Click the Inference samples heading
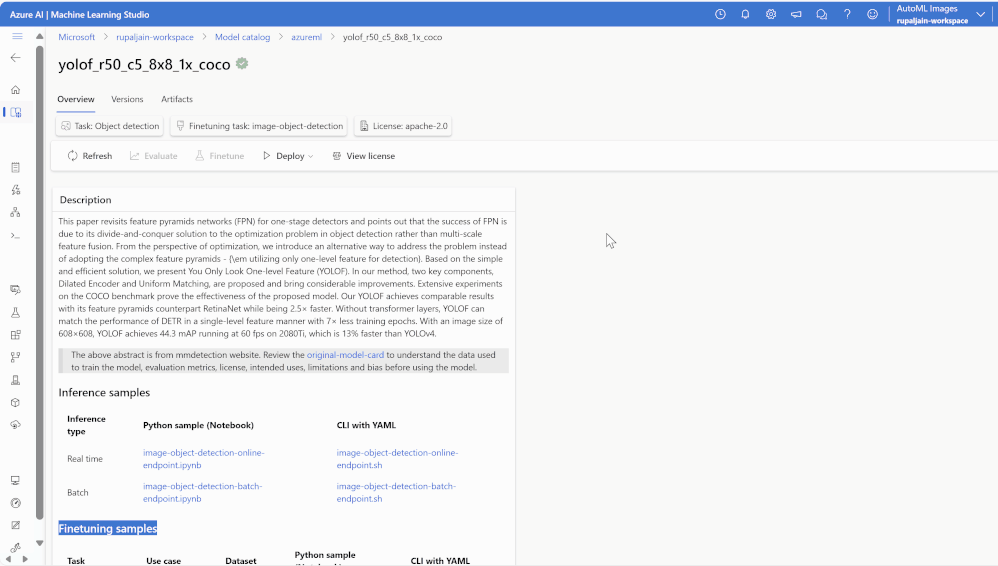The height and width of the screenshot is (566, 998). coord(104,393)
